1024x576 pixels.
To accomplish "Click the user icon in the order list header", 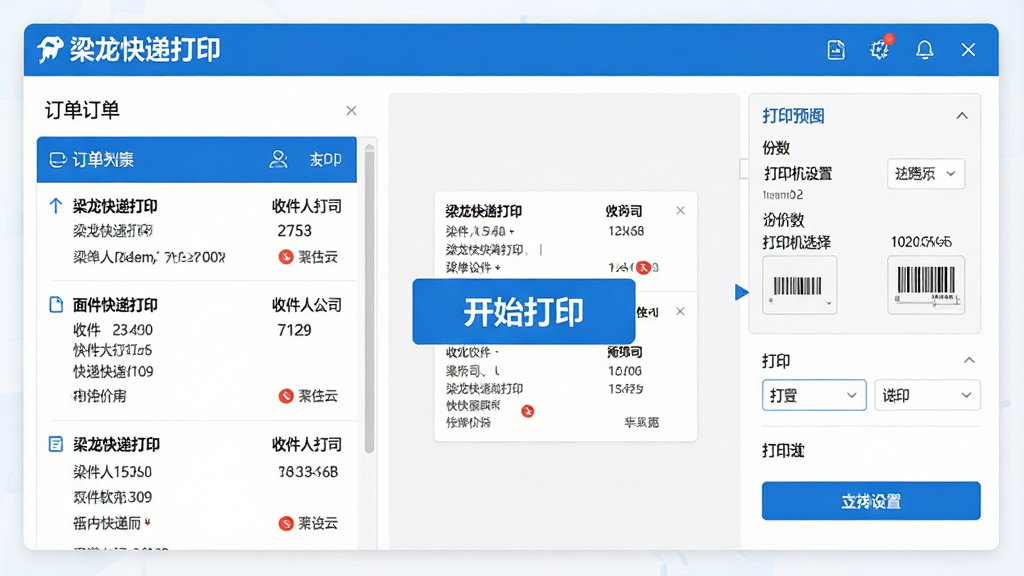I will pyautogui.click(x=278, y=159).
